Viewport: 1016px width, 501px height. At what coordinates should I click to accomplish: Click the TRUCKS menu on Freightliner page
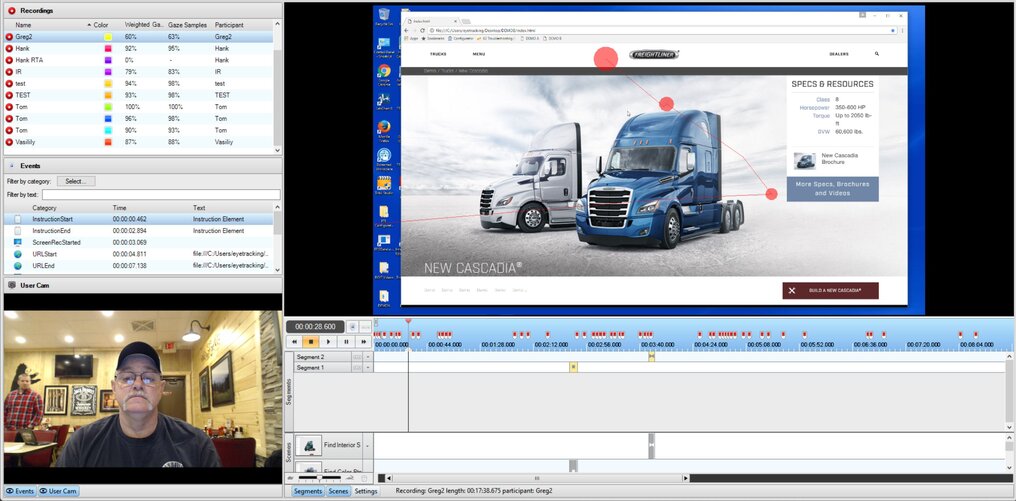tap(438, 54)
